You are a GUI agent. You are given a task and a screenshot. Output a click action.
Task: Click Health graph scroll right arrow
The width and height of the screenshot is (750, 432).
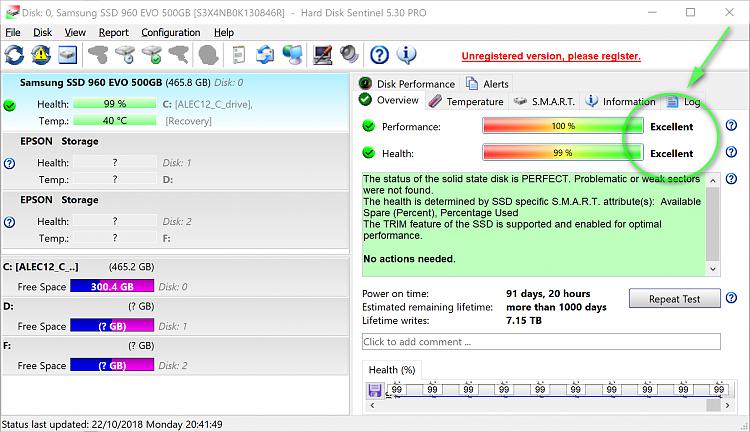click(727, 405)
